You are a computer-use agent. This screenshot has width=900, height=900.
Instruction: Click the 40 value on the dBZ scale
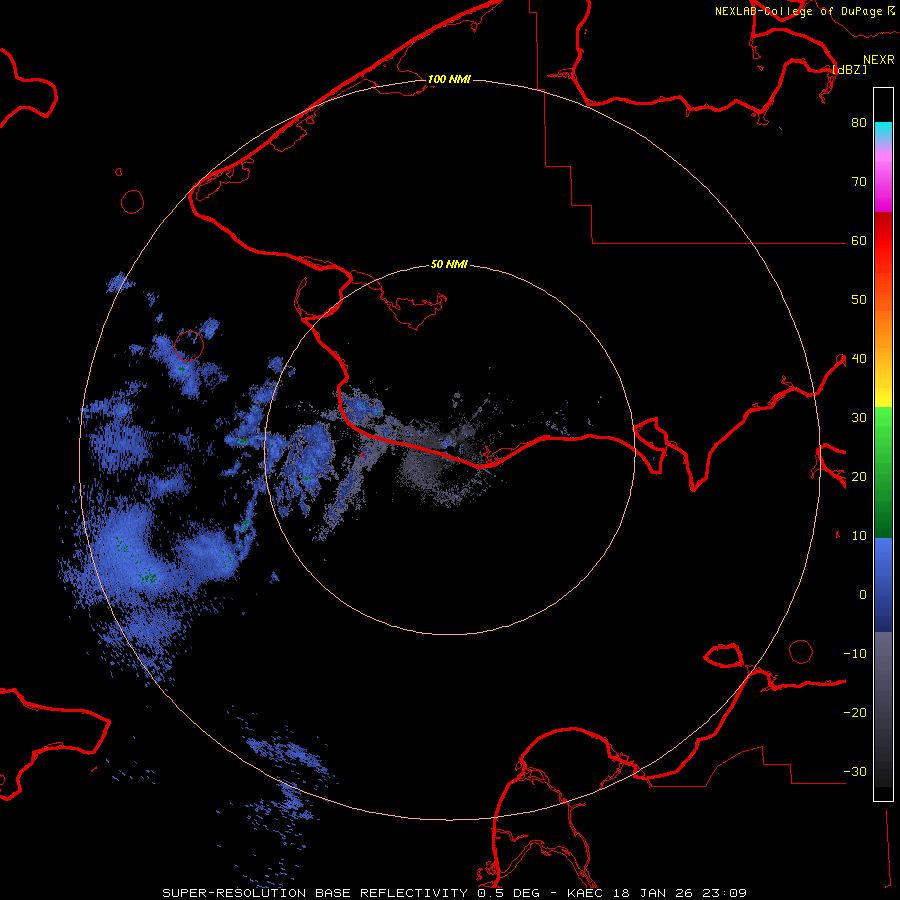[x=859, y=359]
